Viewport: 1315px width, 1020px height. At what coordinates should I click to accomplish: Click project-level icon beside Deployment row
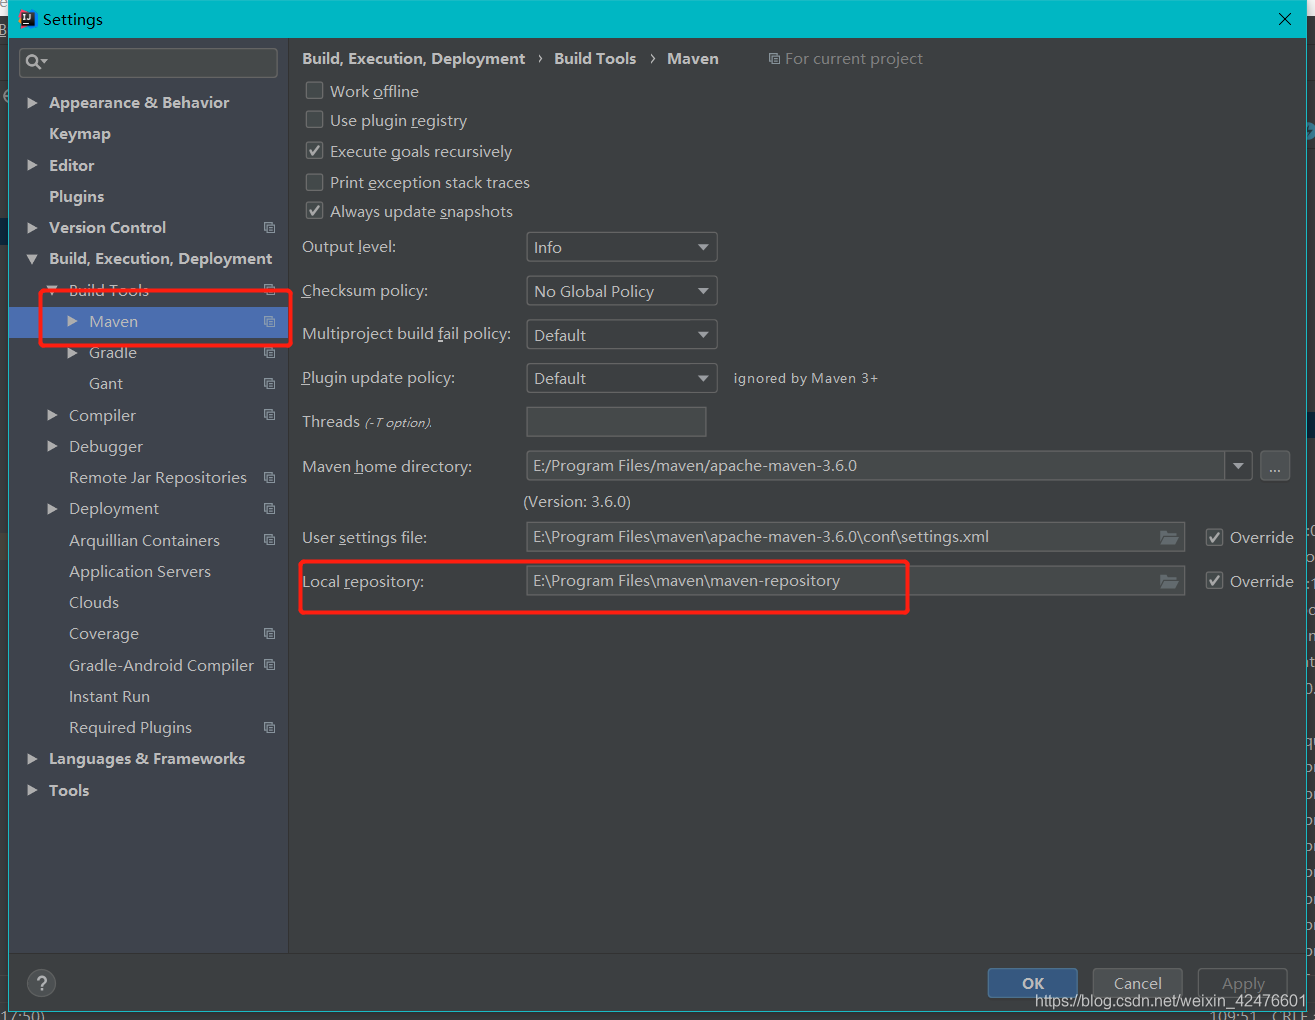click(x=269, y=509)
